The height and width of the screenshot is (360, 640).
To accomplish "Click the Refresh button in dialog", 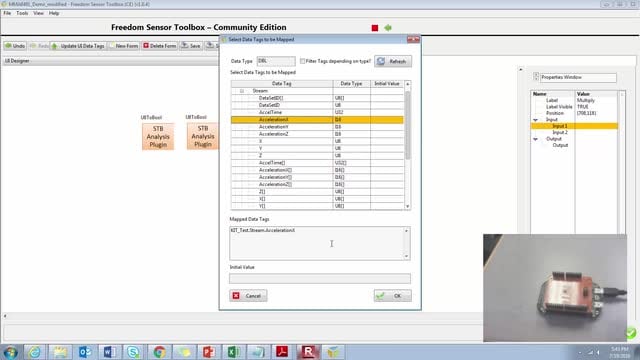I will click(393, 61).
